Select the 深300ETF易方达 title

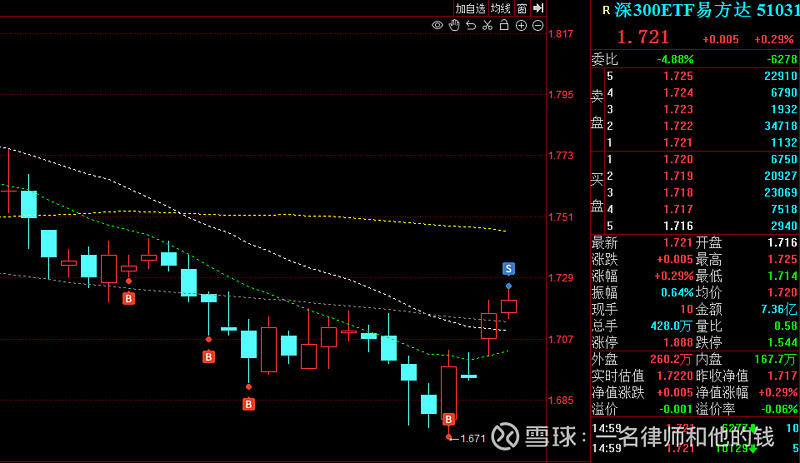[x=682, y=10]
